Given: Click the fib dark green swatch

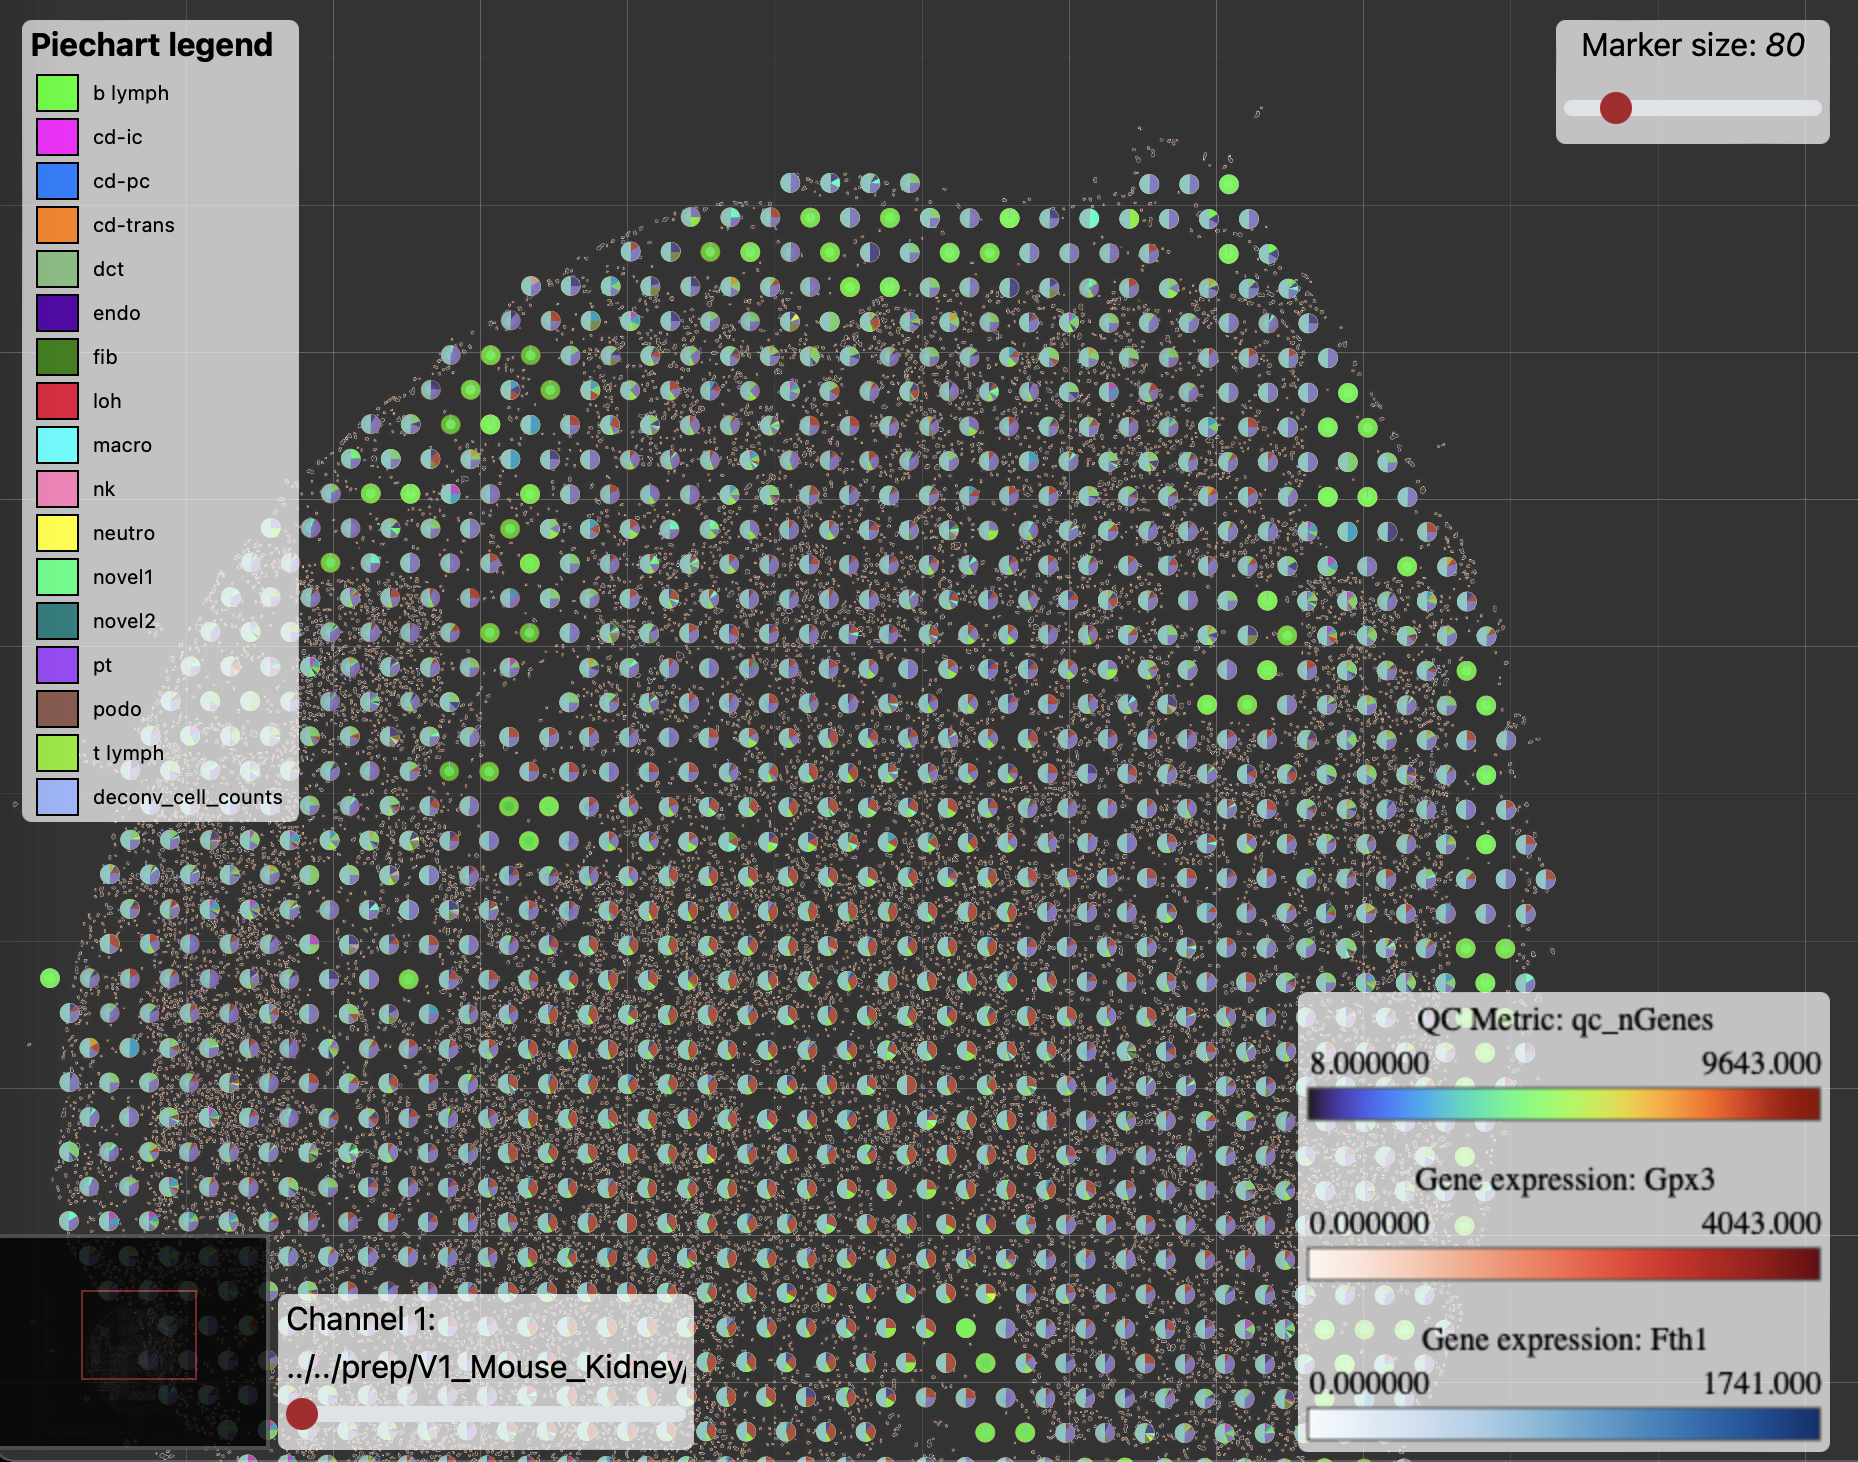Looking at the screenshot, I should pos(57,357).
